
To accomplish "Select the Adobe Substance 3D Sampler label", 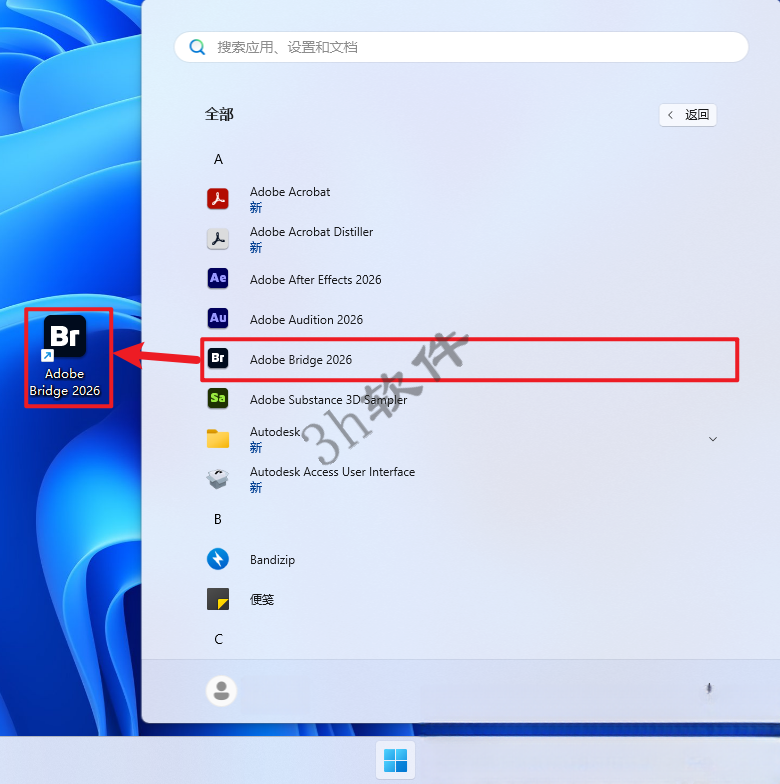I will click(x=328, y=400).
